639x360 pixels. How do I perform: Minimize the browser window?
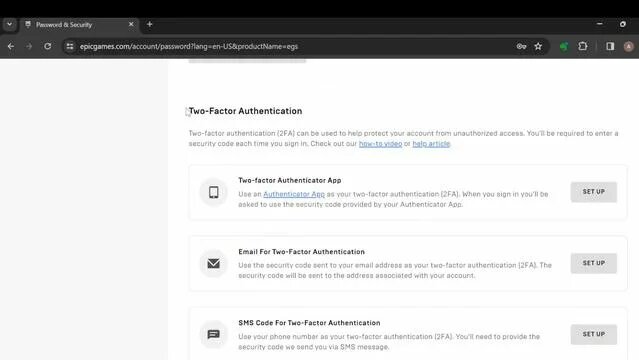click(x=599, y=24)
